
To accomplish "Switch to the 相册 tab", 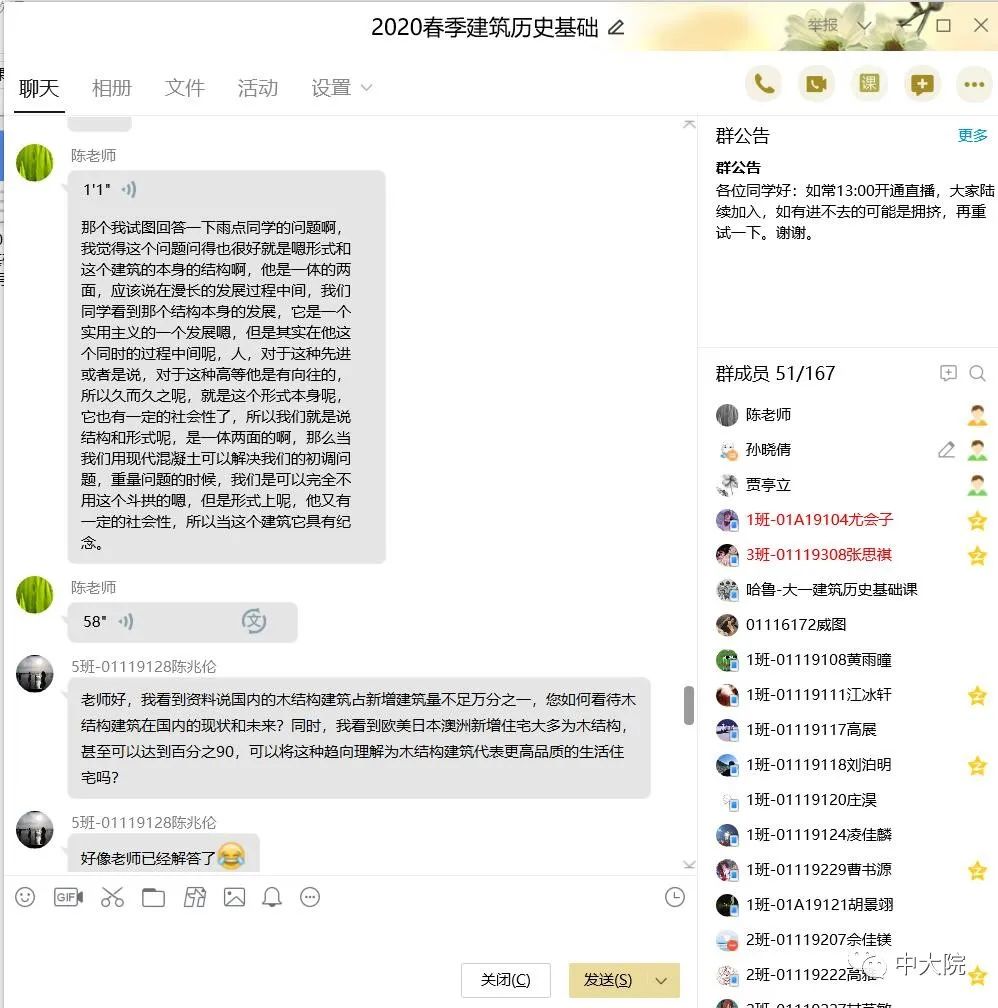I will pyautogui.click(x=112, y=87).
